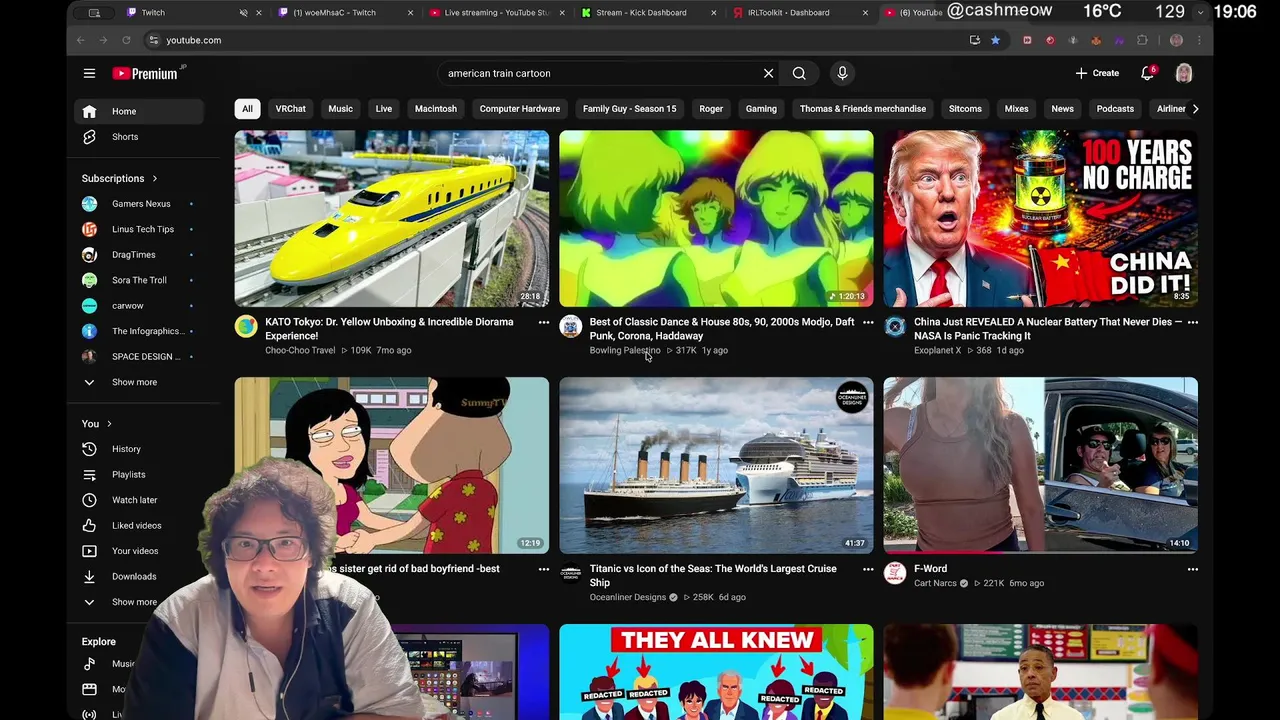Start voice search with microphone icon
The width and height of the screenshot is (1280, 720).
(842, 73)
